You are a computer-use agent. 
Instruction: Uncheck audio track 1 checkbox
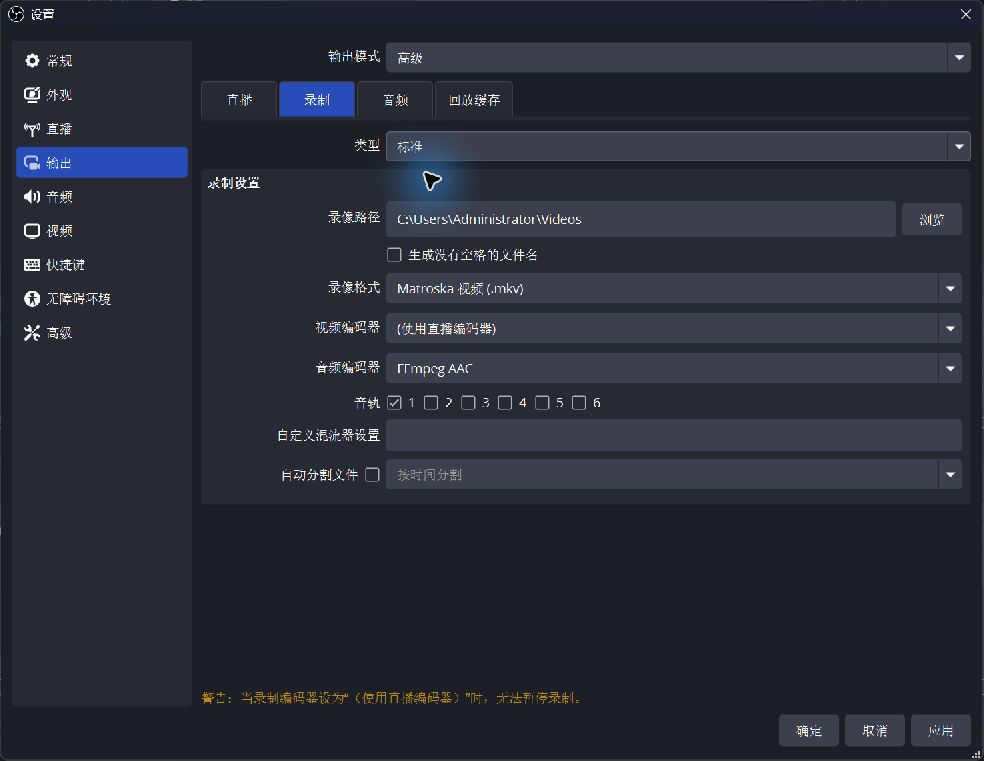tap(394, 403)
